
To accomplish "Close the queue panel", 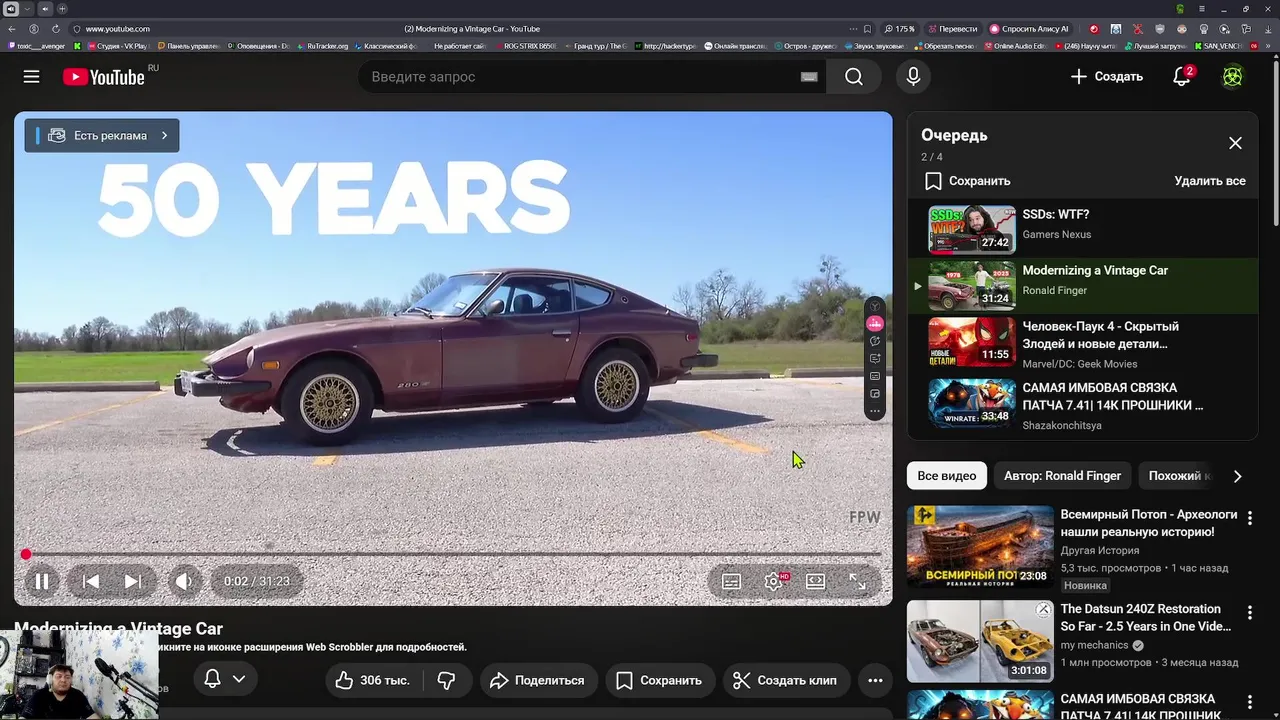I will (1235, 143).
